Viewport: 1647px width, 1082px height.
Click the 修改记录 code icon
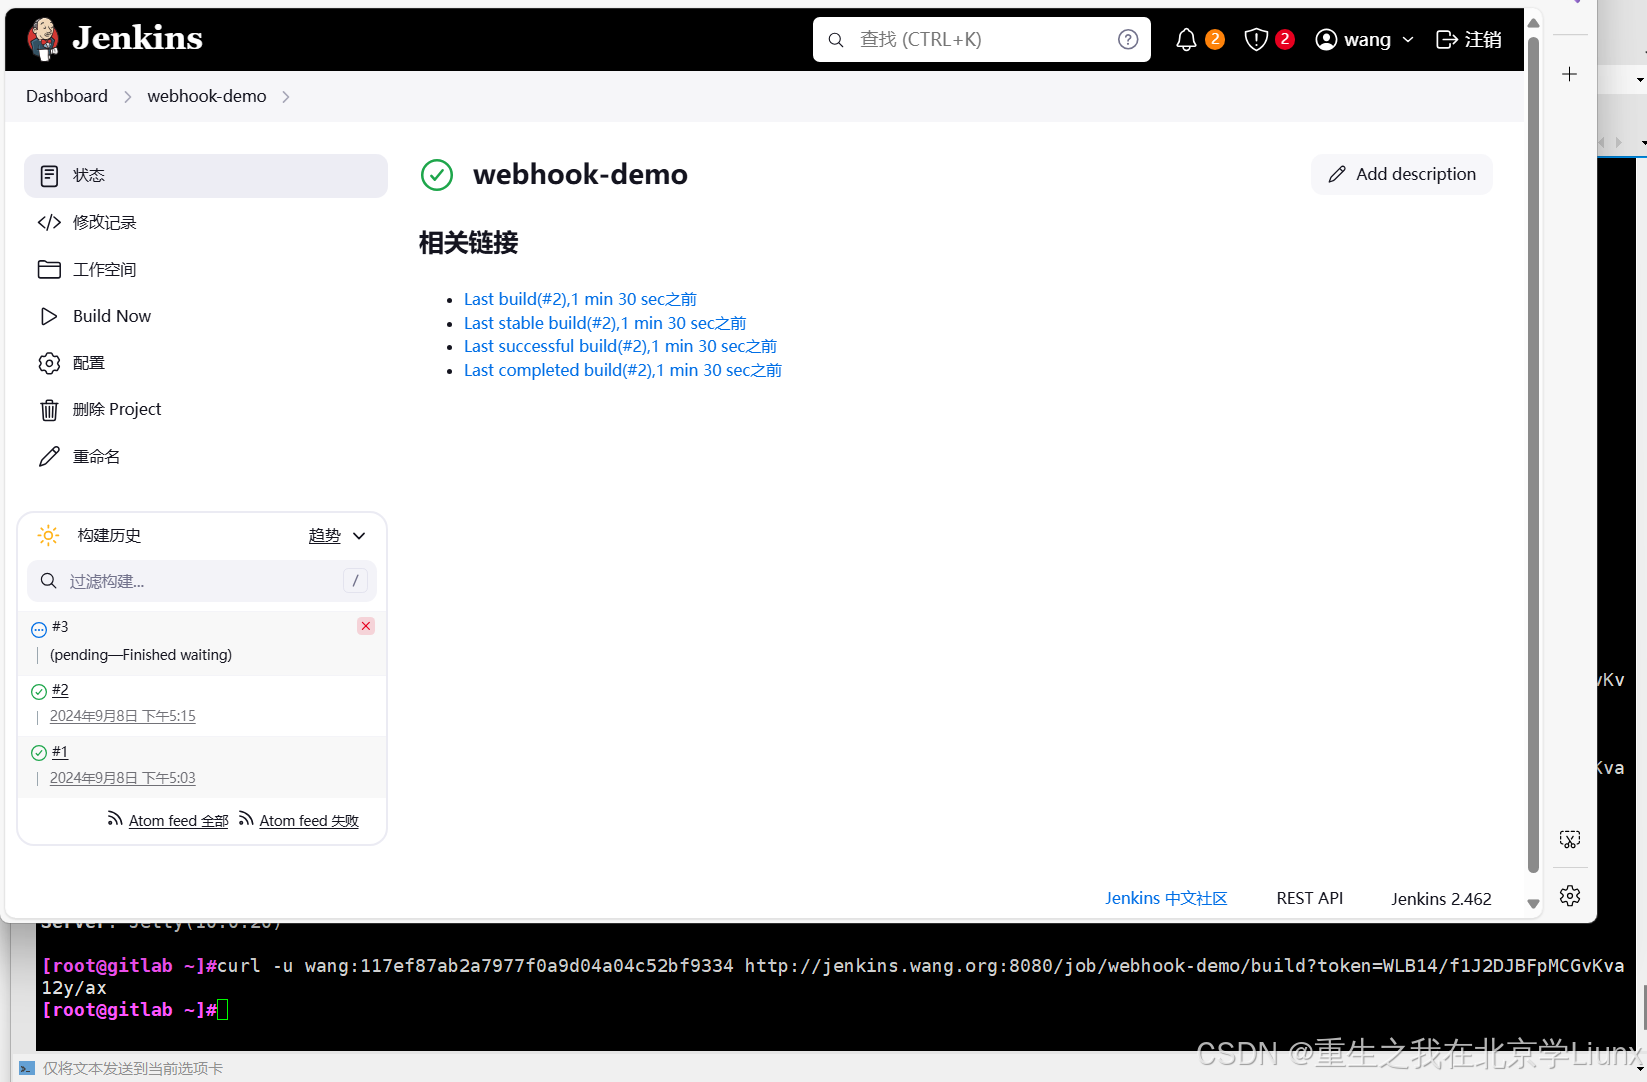click(49, 222)
